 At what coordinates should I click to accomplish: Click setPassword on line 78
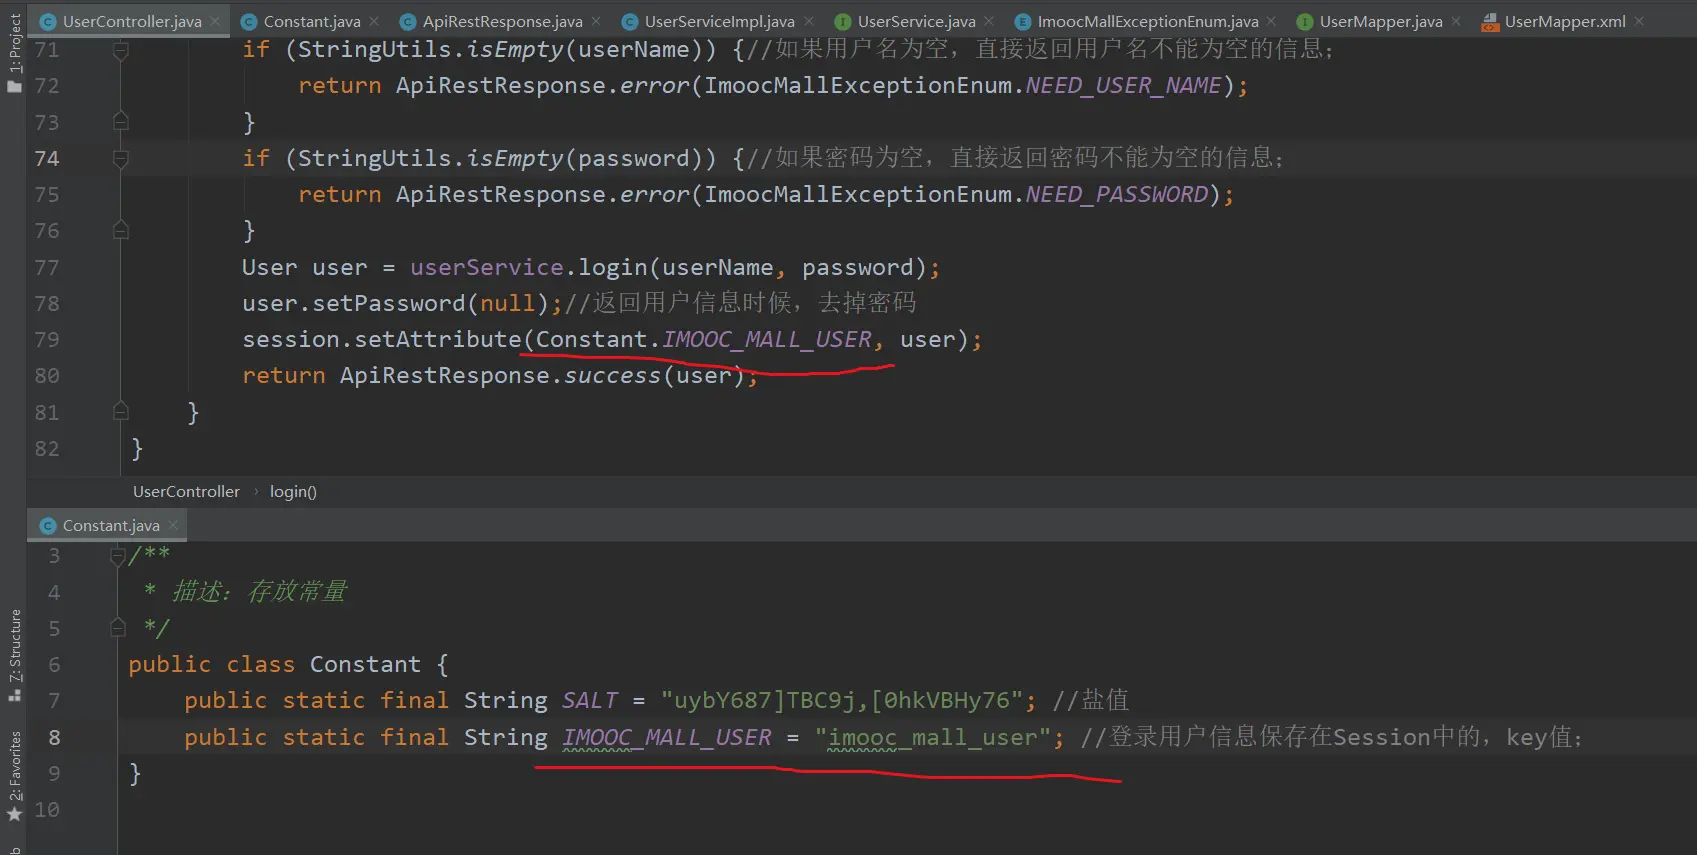click(x=389, y=303)
